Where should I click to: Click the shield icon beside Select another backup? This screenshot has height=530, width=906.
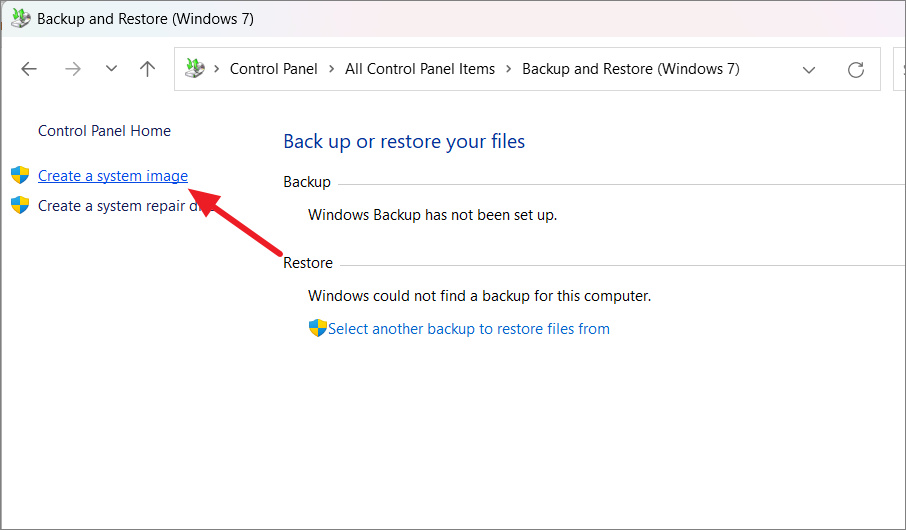[x=318, y=328]
